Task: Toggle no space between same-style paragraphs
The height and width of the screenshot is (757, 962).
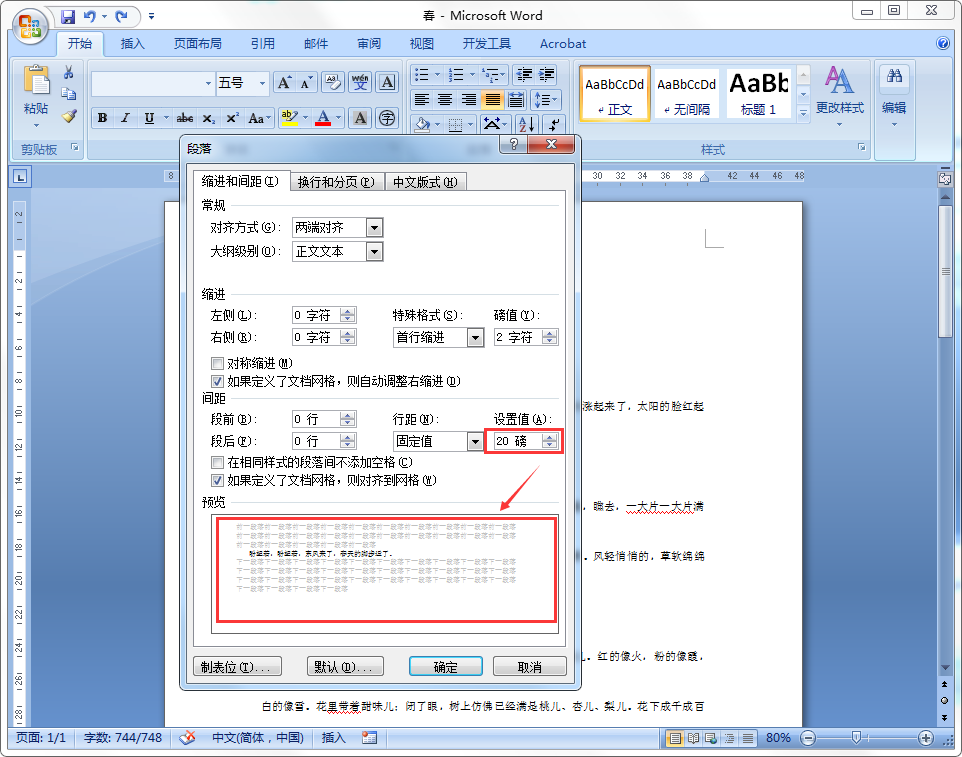Action: [217, 462]
